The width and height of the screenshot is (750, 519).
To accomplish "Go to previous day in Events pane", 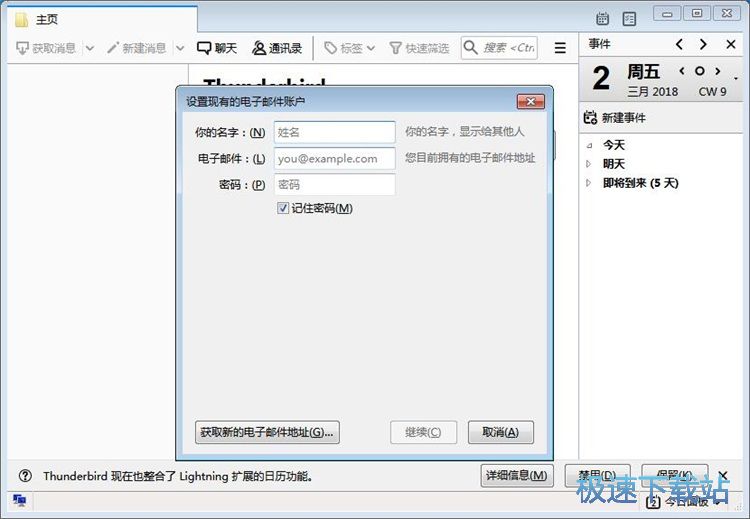I will coord(679,44).
